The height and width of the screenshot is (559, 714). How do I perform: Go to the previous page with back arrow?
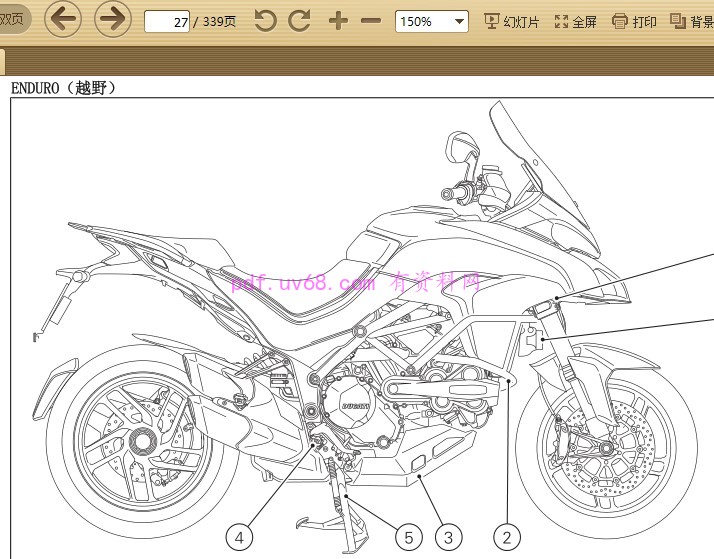point(63,19)
